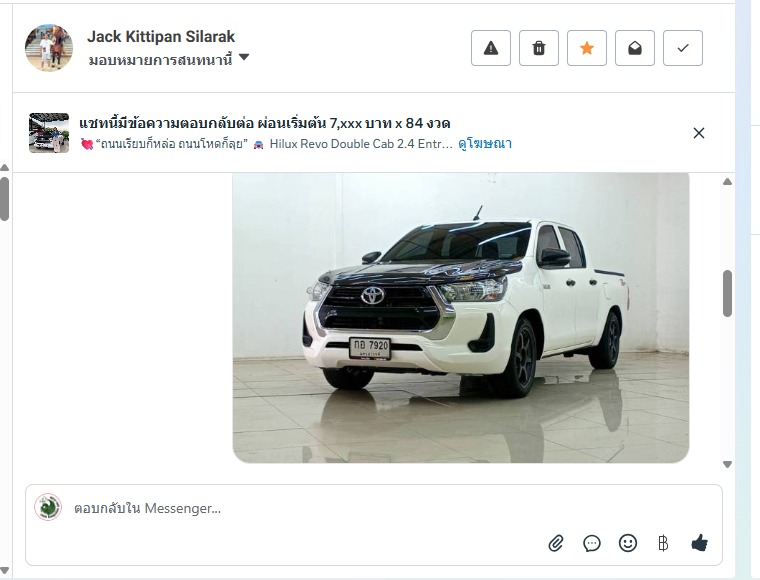
Task: Open Jack Kittipan Silarak's profile picture
Action: tap(49, 48)
